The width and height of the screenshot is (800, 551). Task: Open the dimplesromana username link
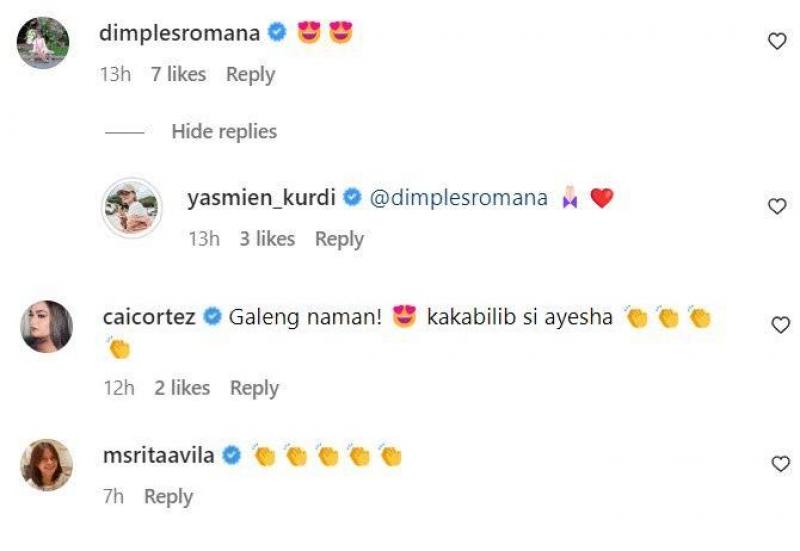[180, 33]
